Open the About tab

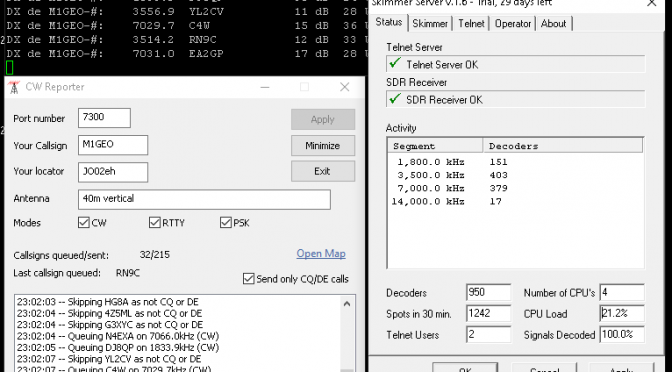click(553, 24)
